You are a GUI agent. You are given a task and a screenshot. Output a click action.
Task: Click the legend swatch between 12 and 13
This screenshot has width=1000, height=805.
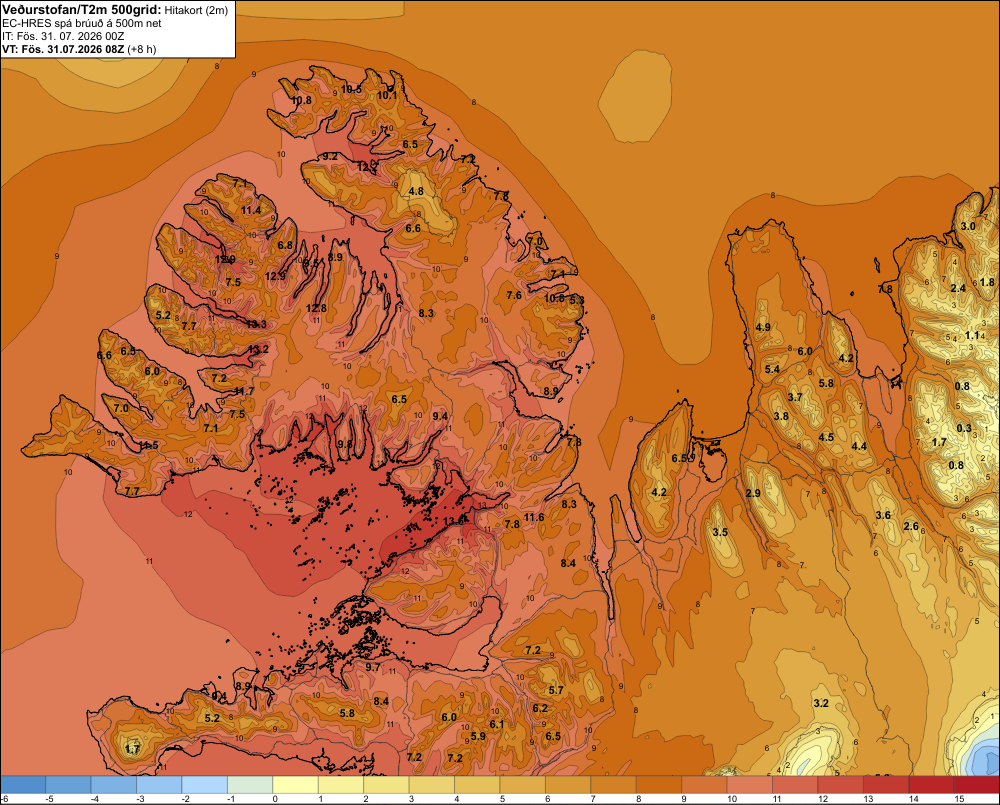coord(841,785)
